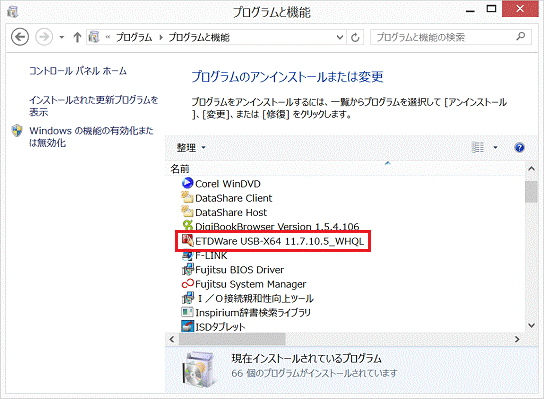The width and height of the screenshot is (544, 399).
Task: Click the vertical scrollbar down arrow
Action: tap(531, 325)
